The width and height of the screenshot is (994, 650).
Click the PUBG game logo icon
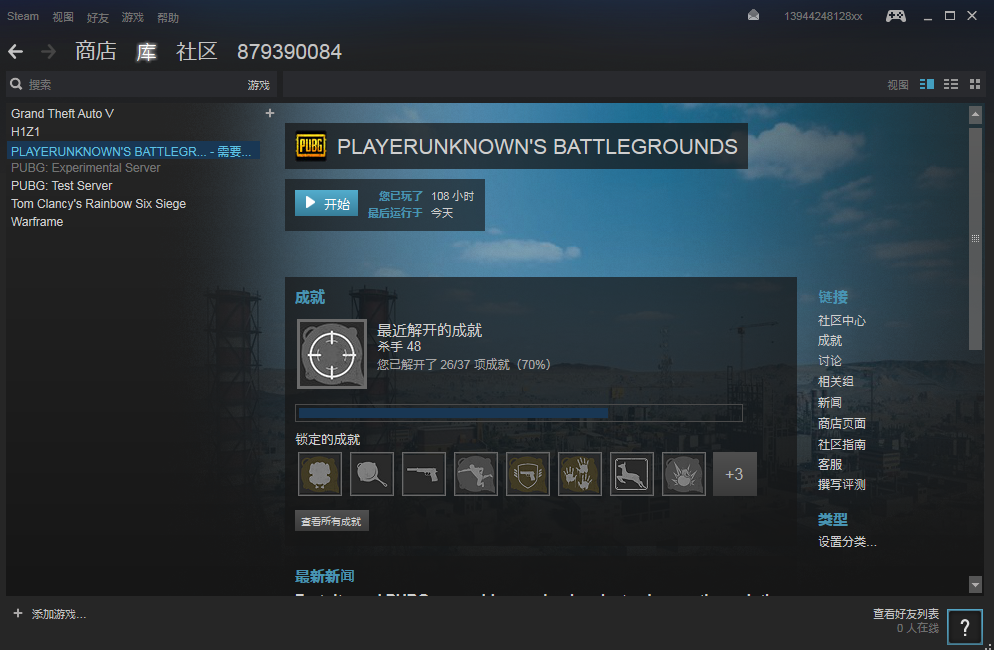tap(311, 146)
